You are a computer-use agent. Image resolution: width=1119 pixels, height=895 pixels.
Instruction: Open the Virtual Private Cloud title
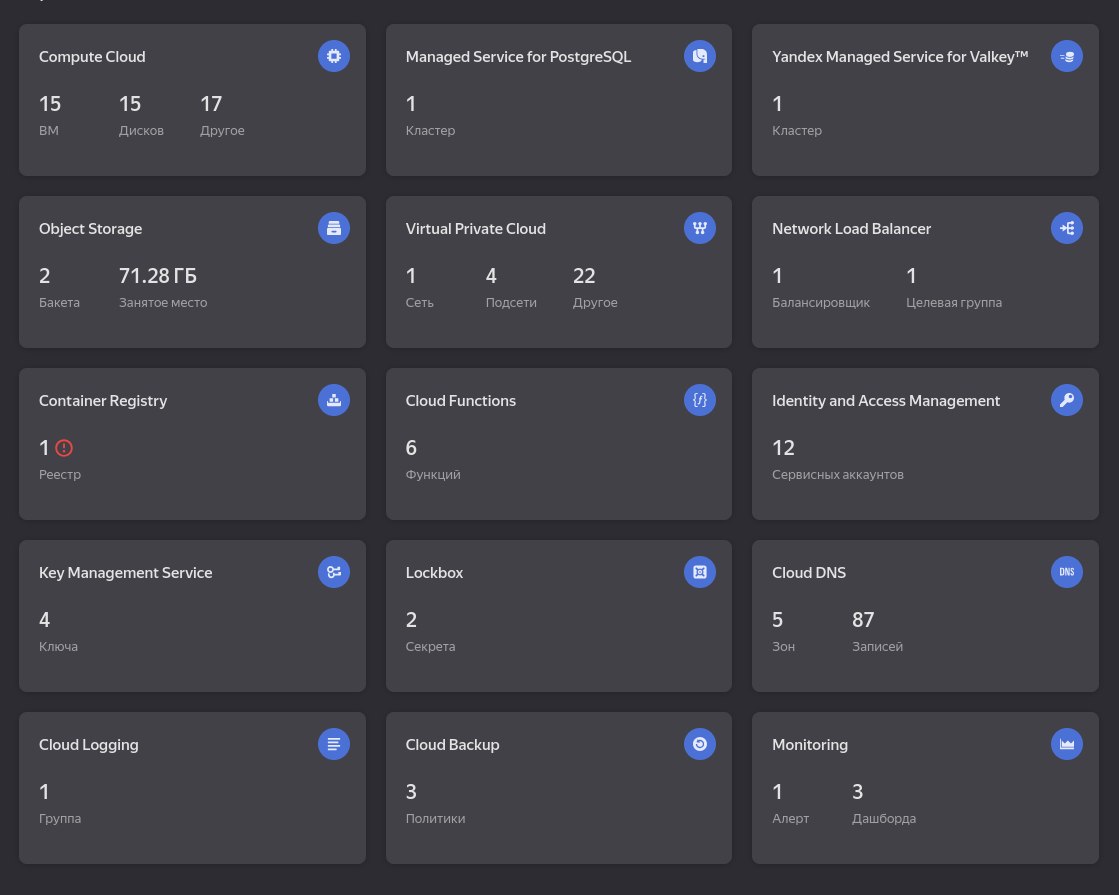(x=475, y=229)
